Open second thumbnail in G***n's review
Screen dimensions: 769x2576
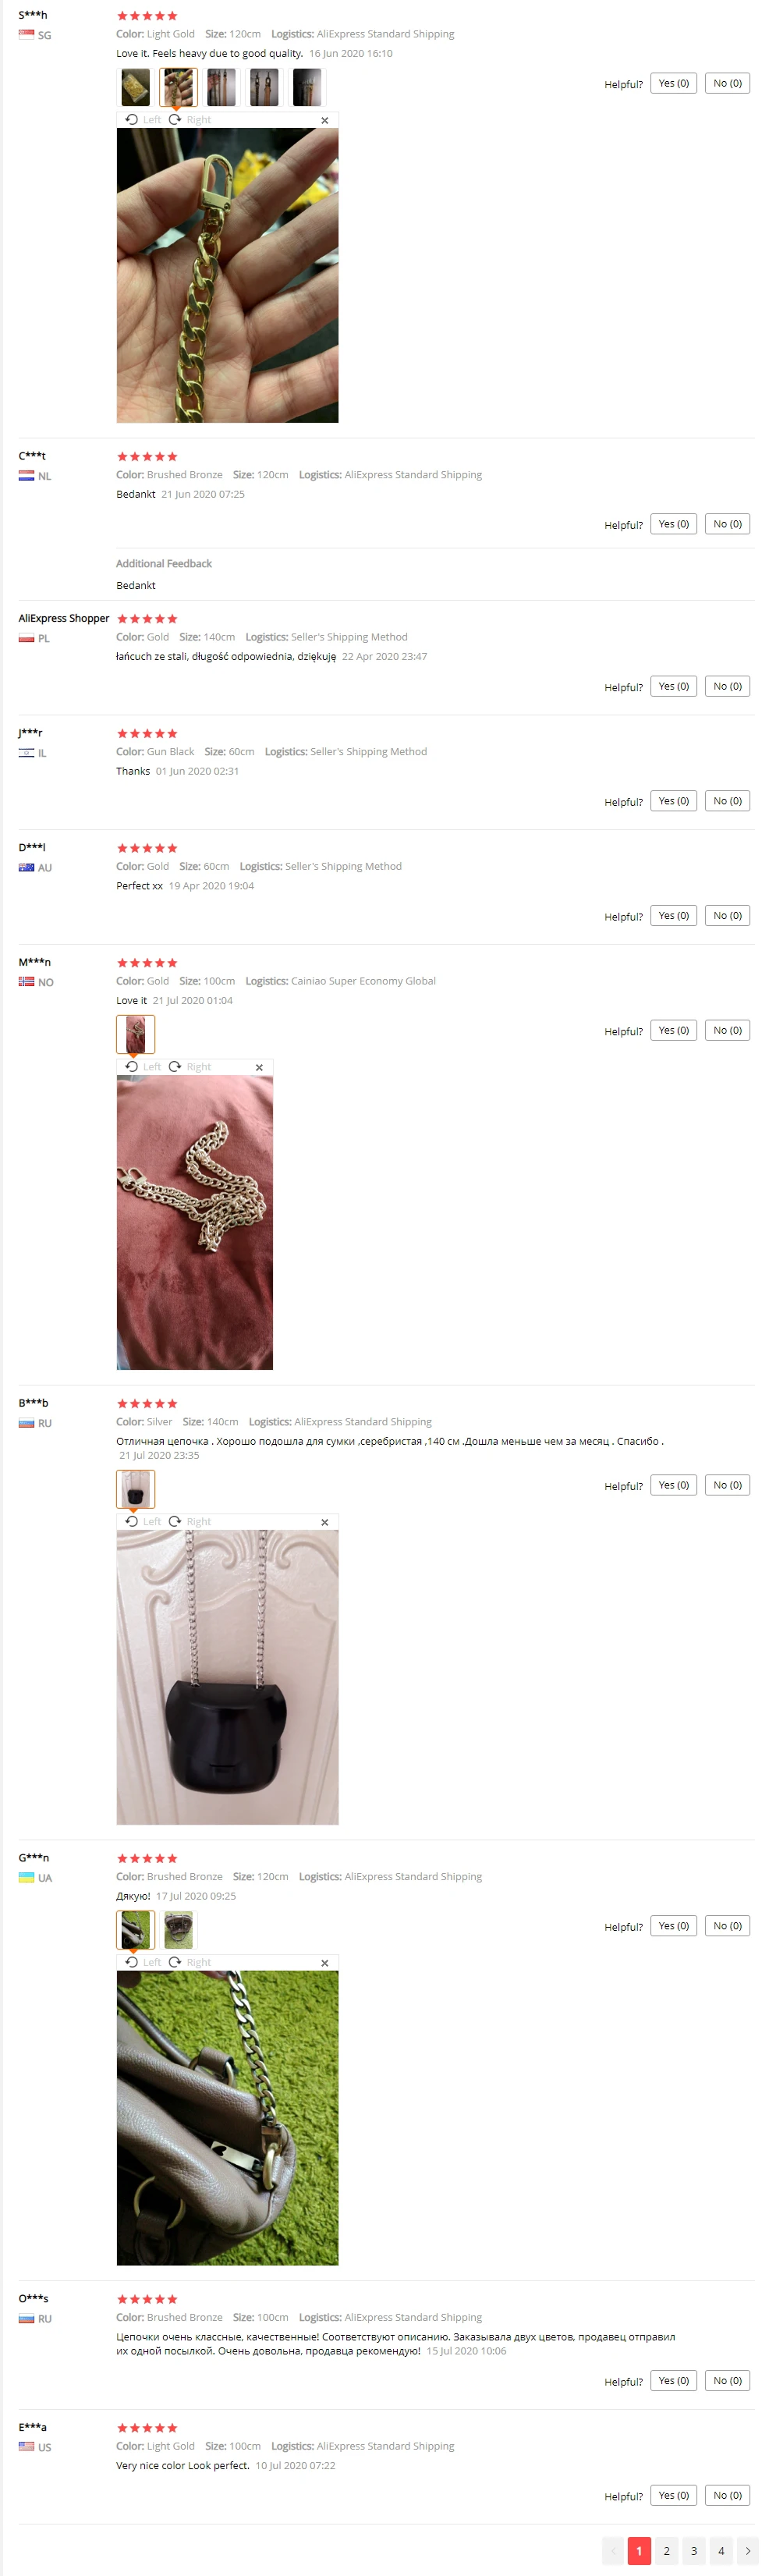tap(179, 1930)
